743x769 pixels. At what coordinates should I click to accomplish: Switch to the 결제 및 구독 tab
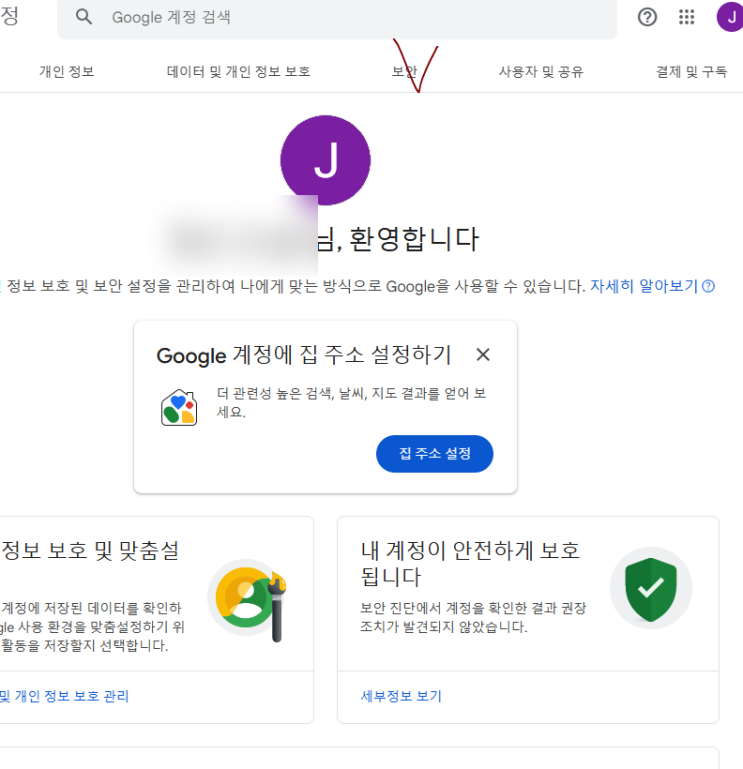pyautogui.click(x=692, y=72)
